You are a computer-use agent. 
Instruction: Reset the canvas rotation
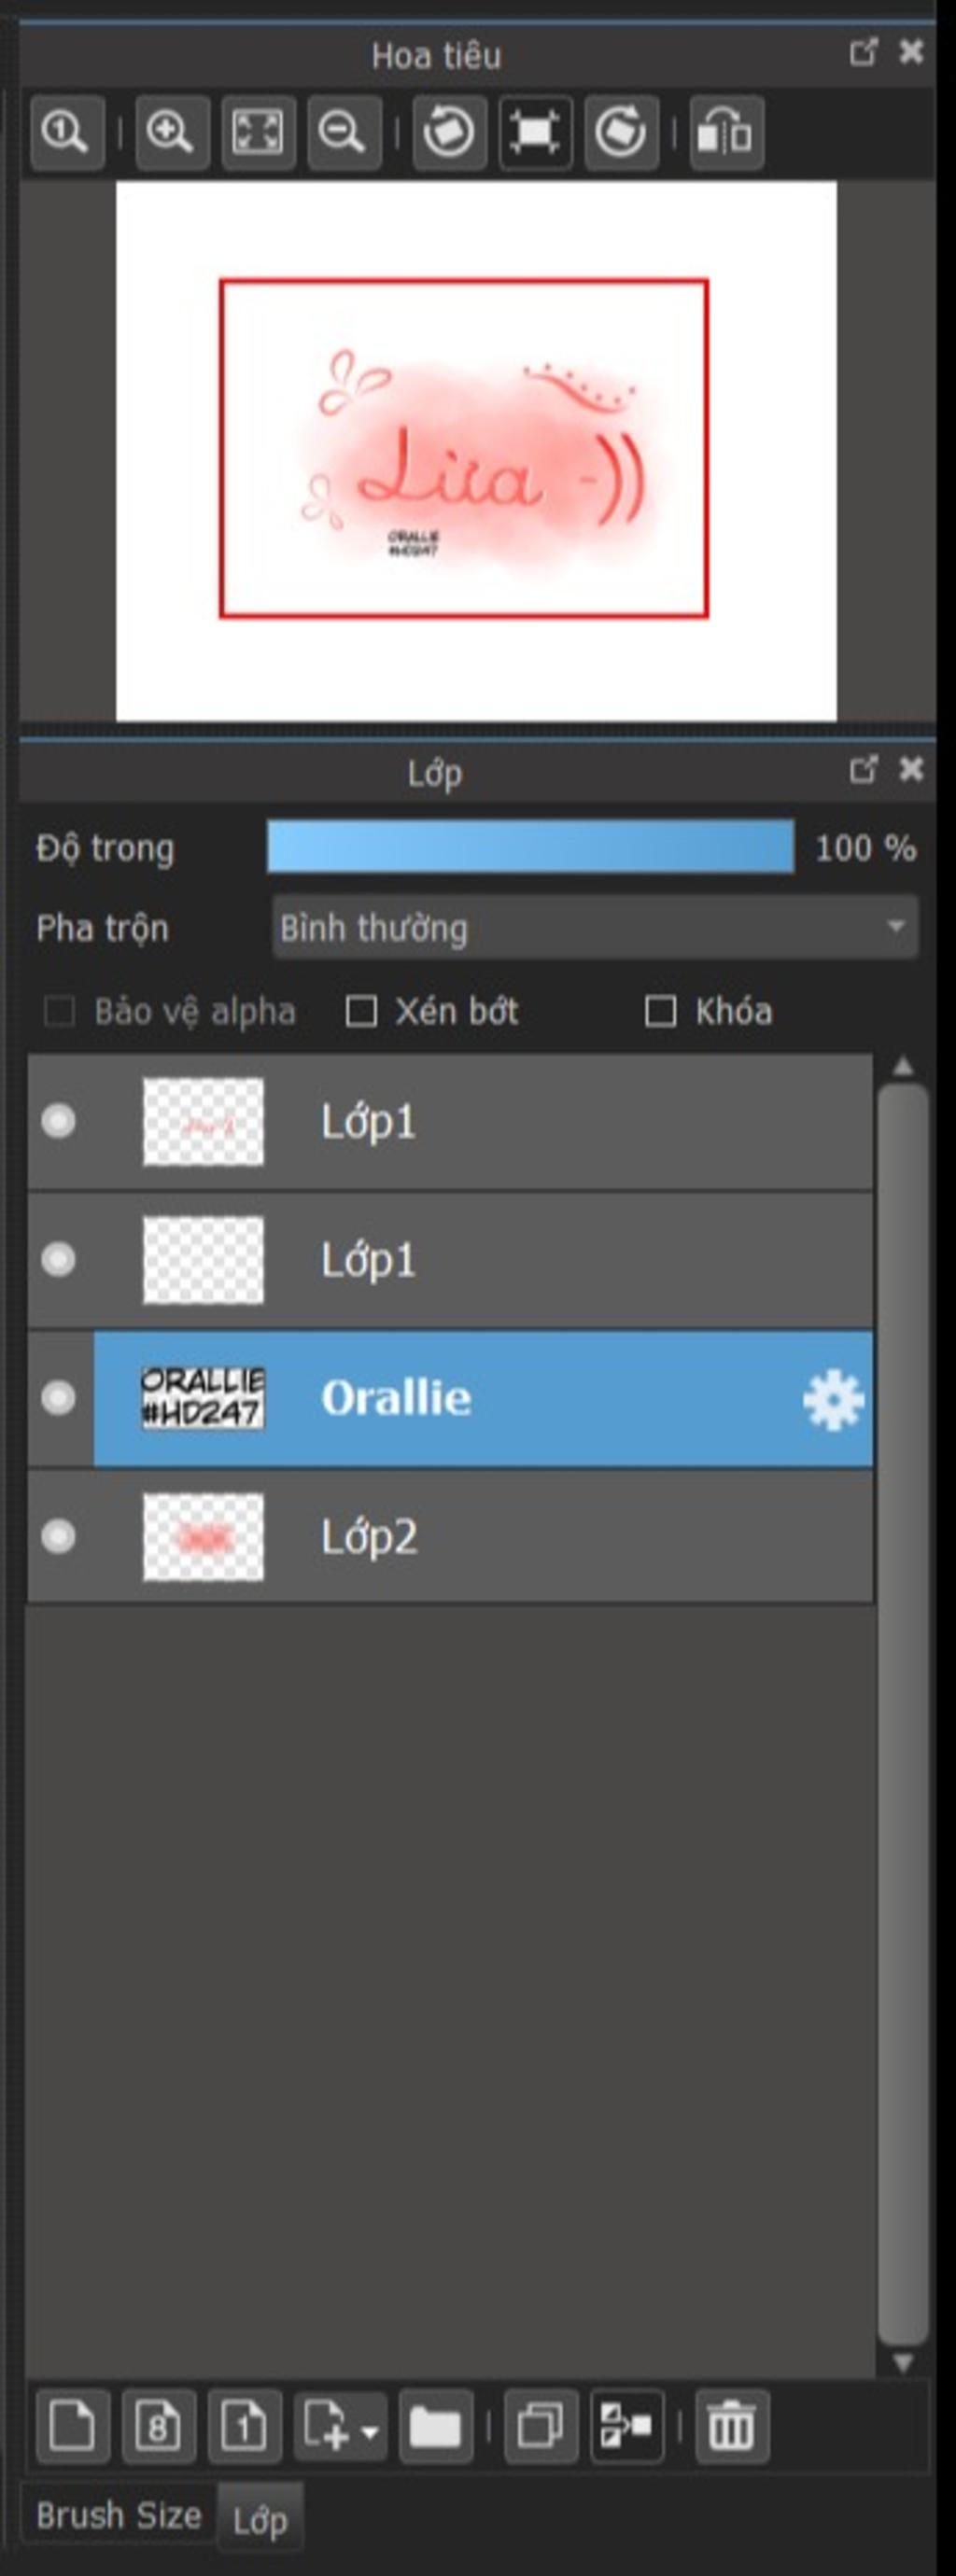click(x=535, y=132)
